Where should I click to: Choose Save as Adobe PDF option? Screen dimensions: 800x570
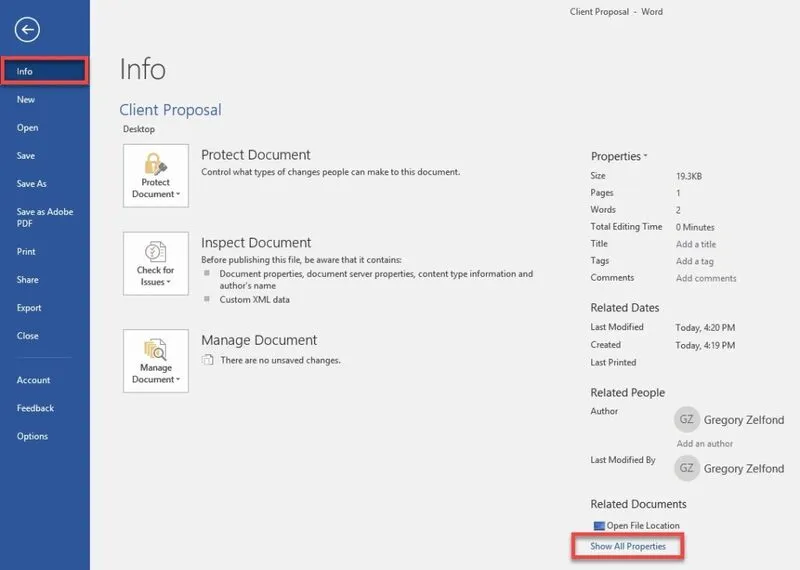tap(44, 218)
